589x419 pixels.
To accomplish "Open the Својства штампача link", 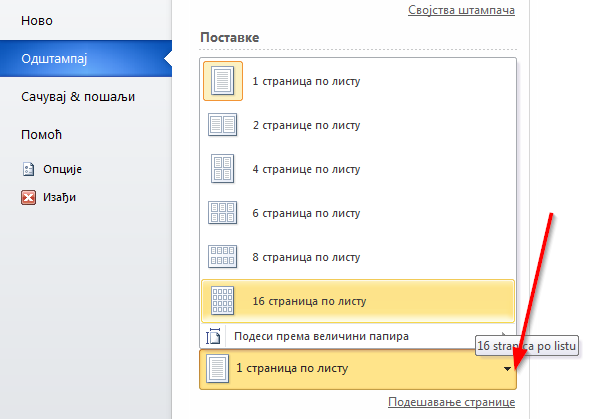I will pyautogui.click(x=461, y=10).
